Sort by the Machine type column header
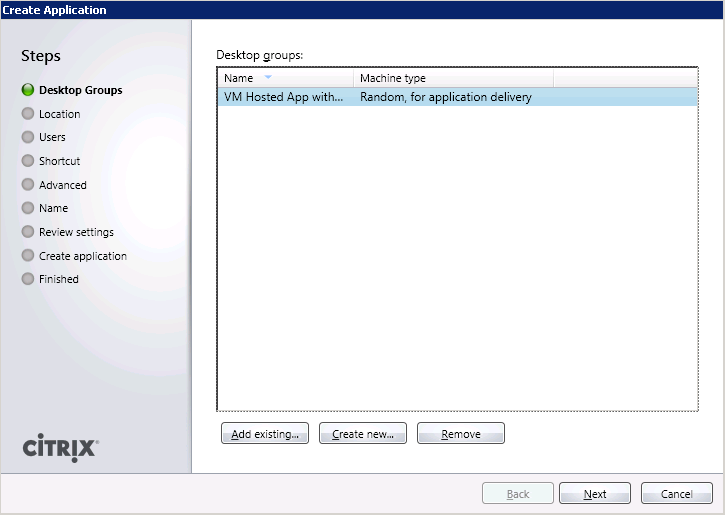The width and height of the screenshot is (725, 515). pyautogui.click(x=453, y=78)
